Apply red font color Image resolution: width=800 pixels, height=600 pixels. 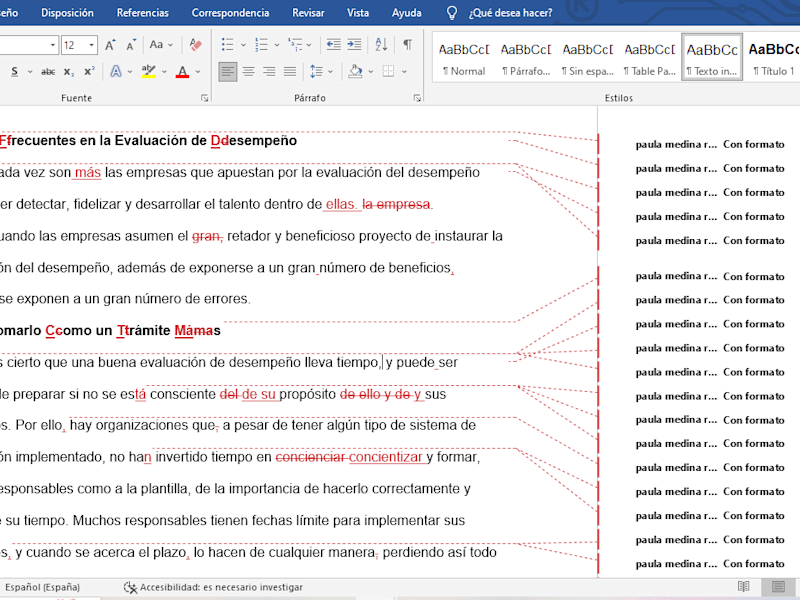coord(182,72)
